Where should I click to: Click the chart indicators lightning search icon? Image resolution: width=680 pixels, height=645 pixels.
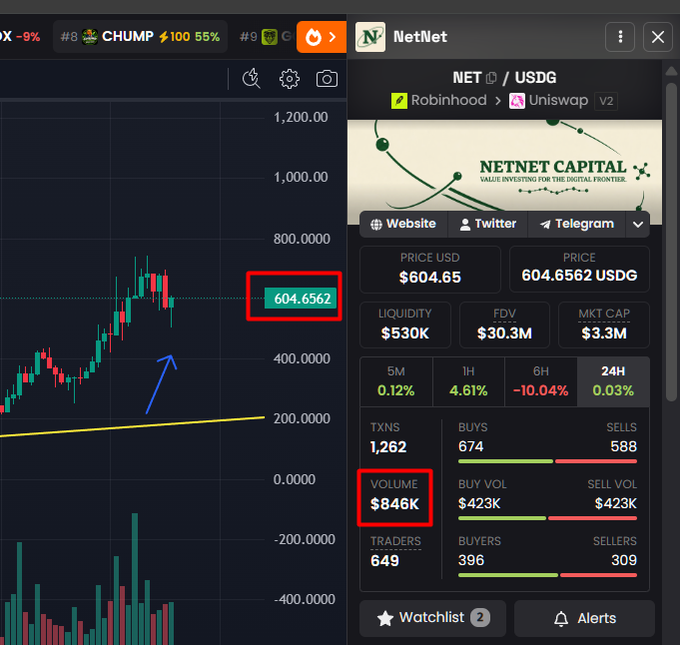251,79
